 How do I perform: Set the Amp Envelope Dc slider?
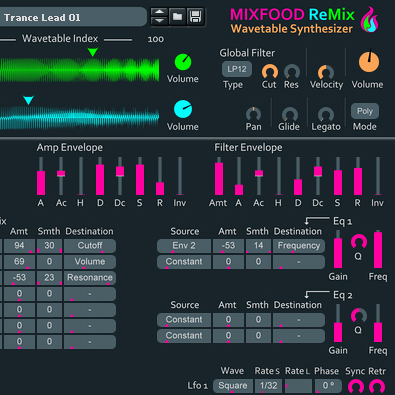pyautogui.click(x=120, y=176)
